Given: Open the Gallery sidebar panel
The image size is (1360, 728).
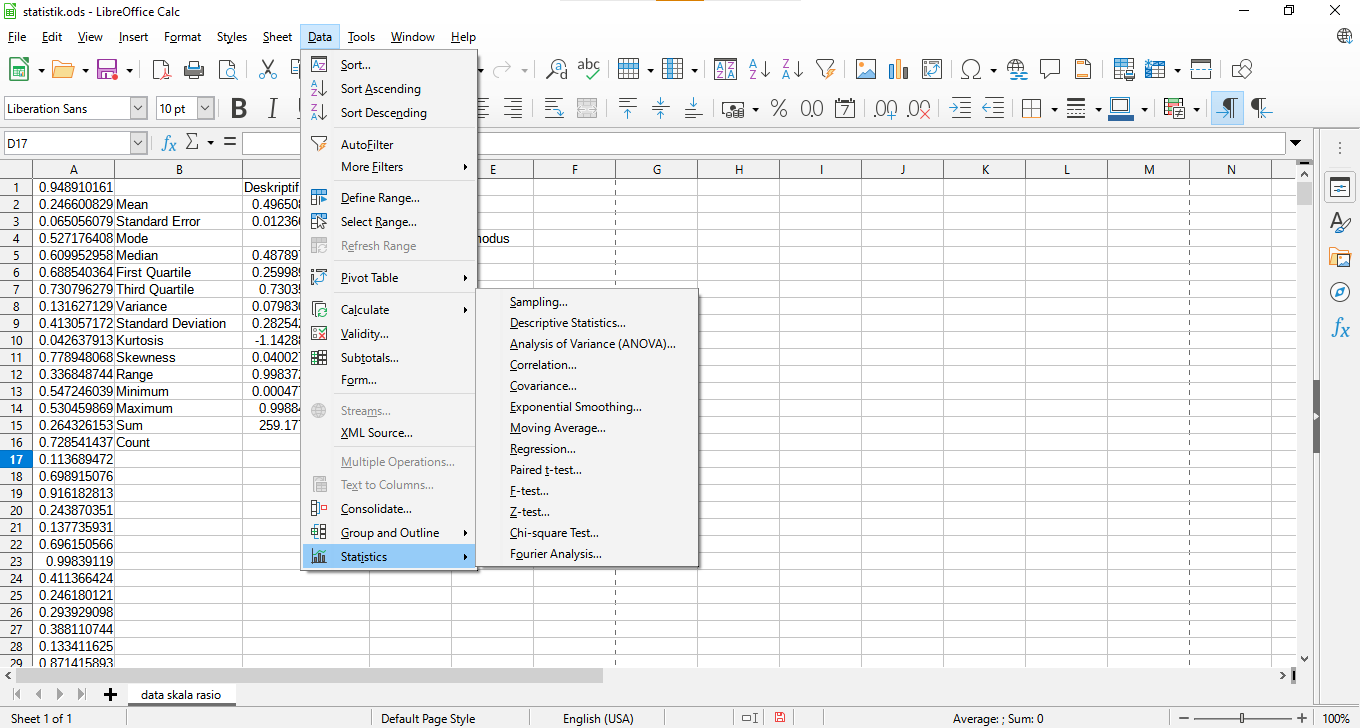Looking at the screenshot, I should [1340, 258].
